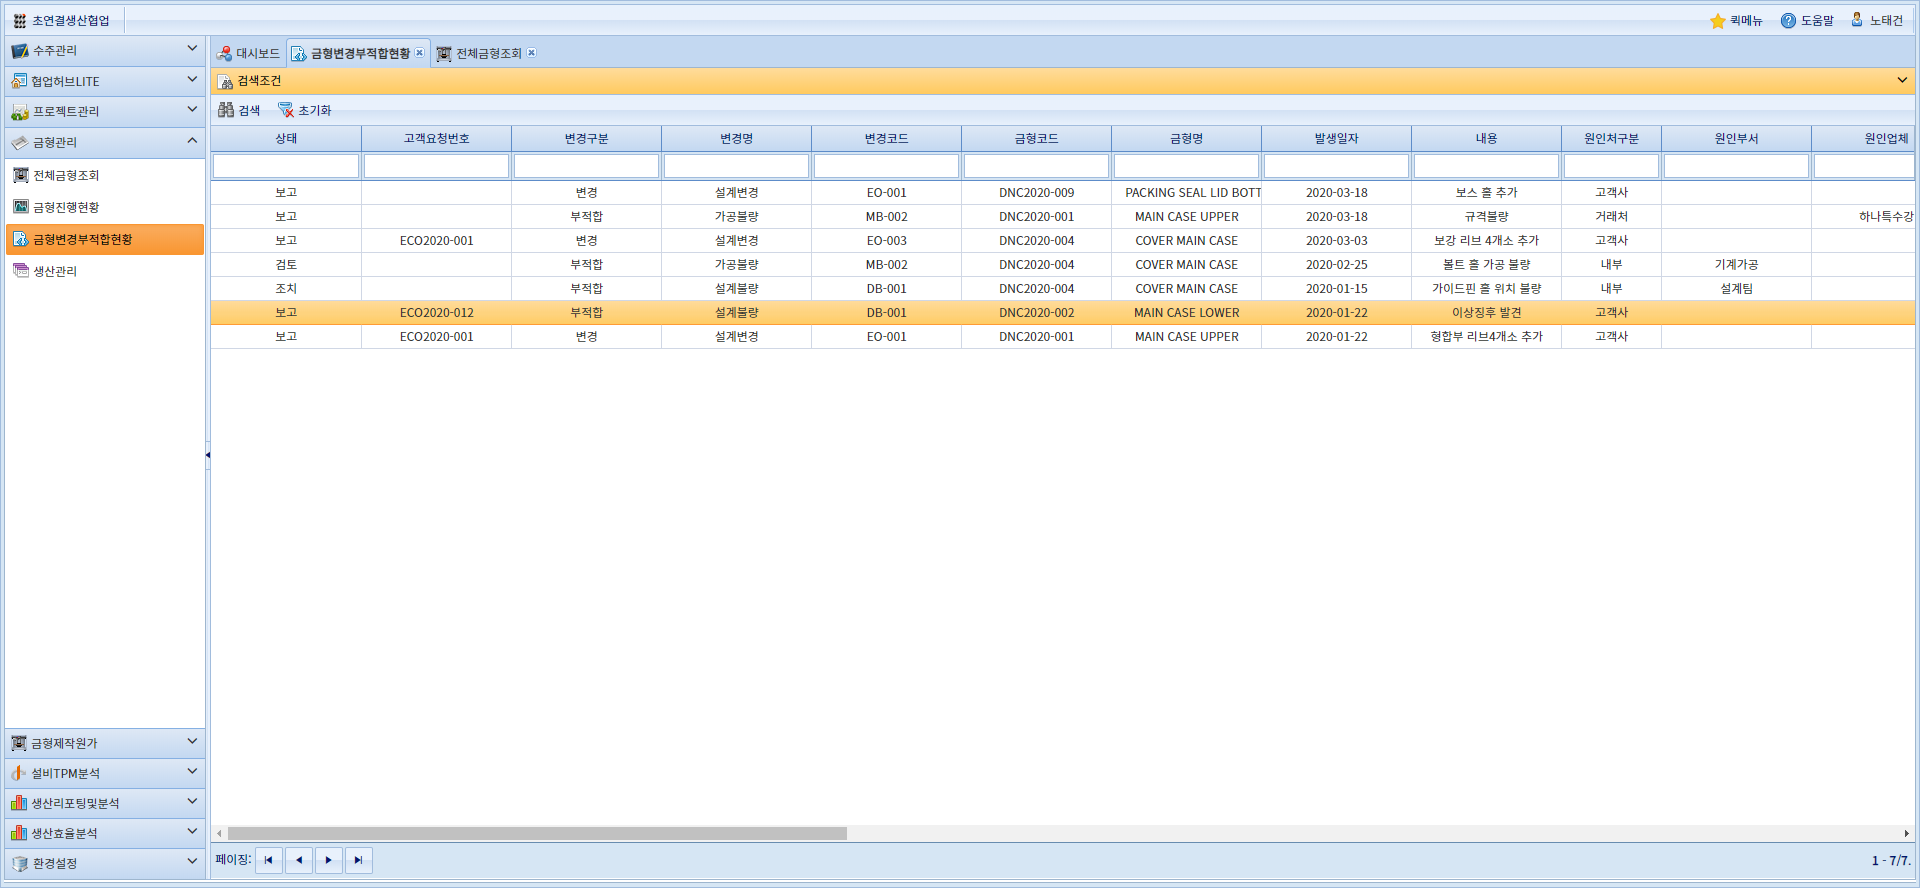The height and width of the screenshot is (888, 1920).
Task: Open 도움말 help icon
Action: 1788,21
